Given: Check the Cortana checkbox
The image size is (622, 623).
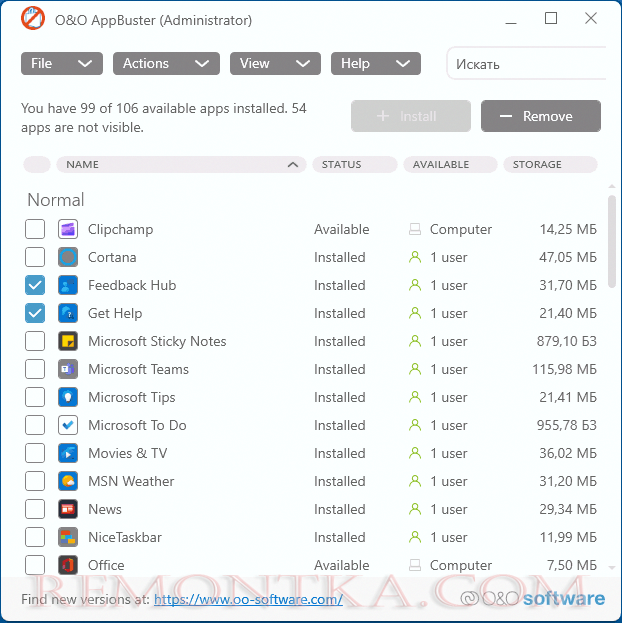Looking at the screenshot, I should tap(35, 257).
